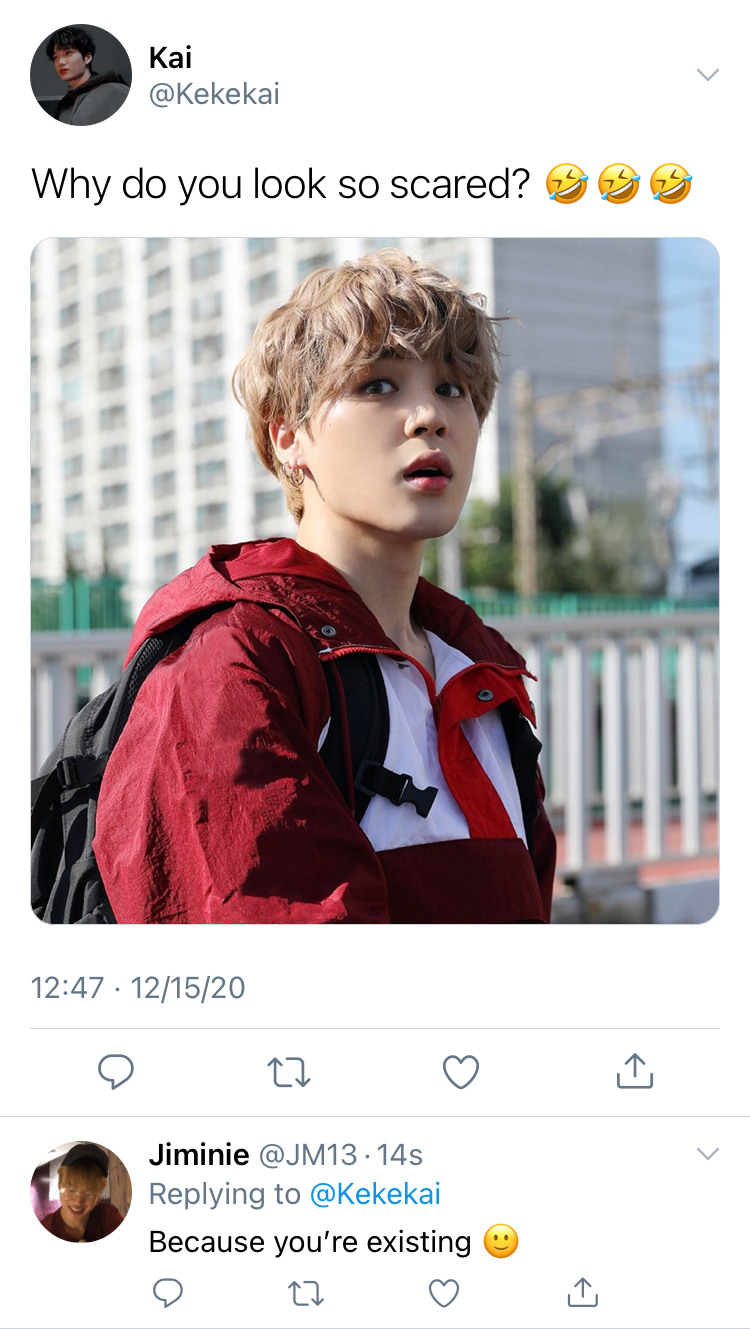Image resolution: width=750 pixels, height=1329 pixels.
Task: Retweet Jiminie's reply
Action: [306, 1293]
